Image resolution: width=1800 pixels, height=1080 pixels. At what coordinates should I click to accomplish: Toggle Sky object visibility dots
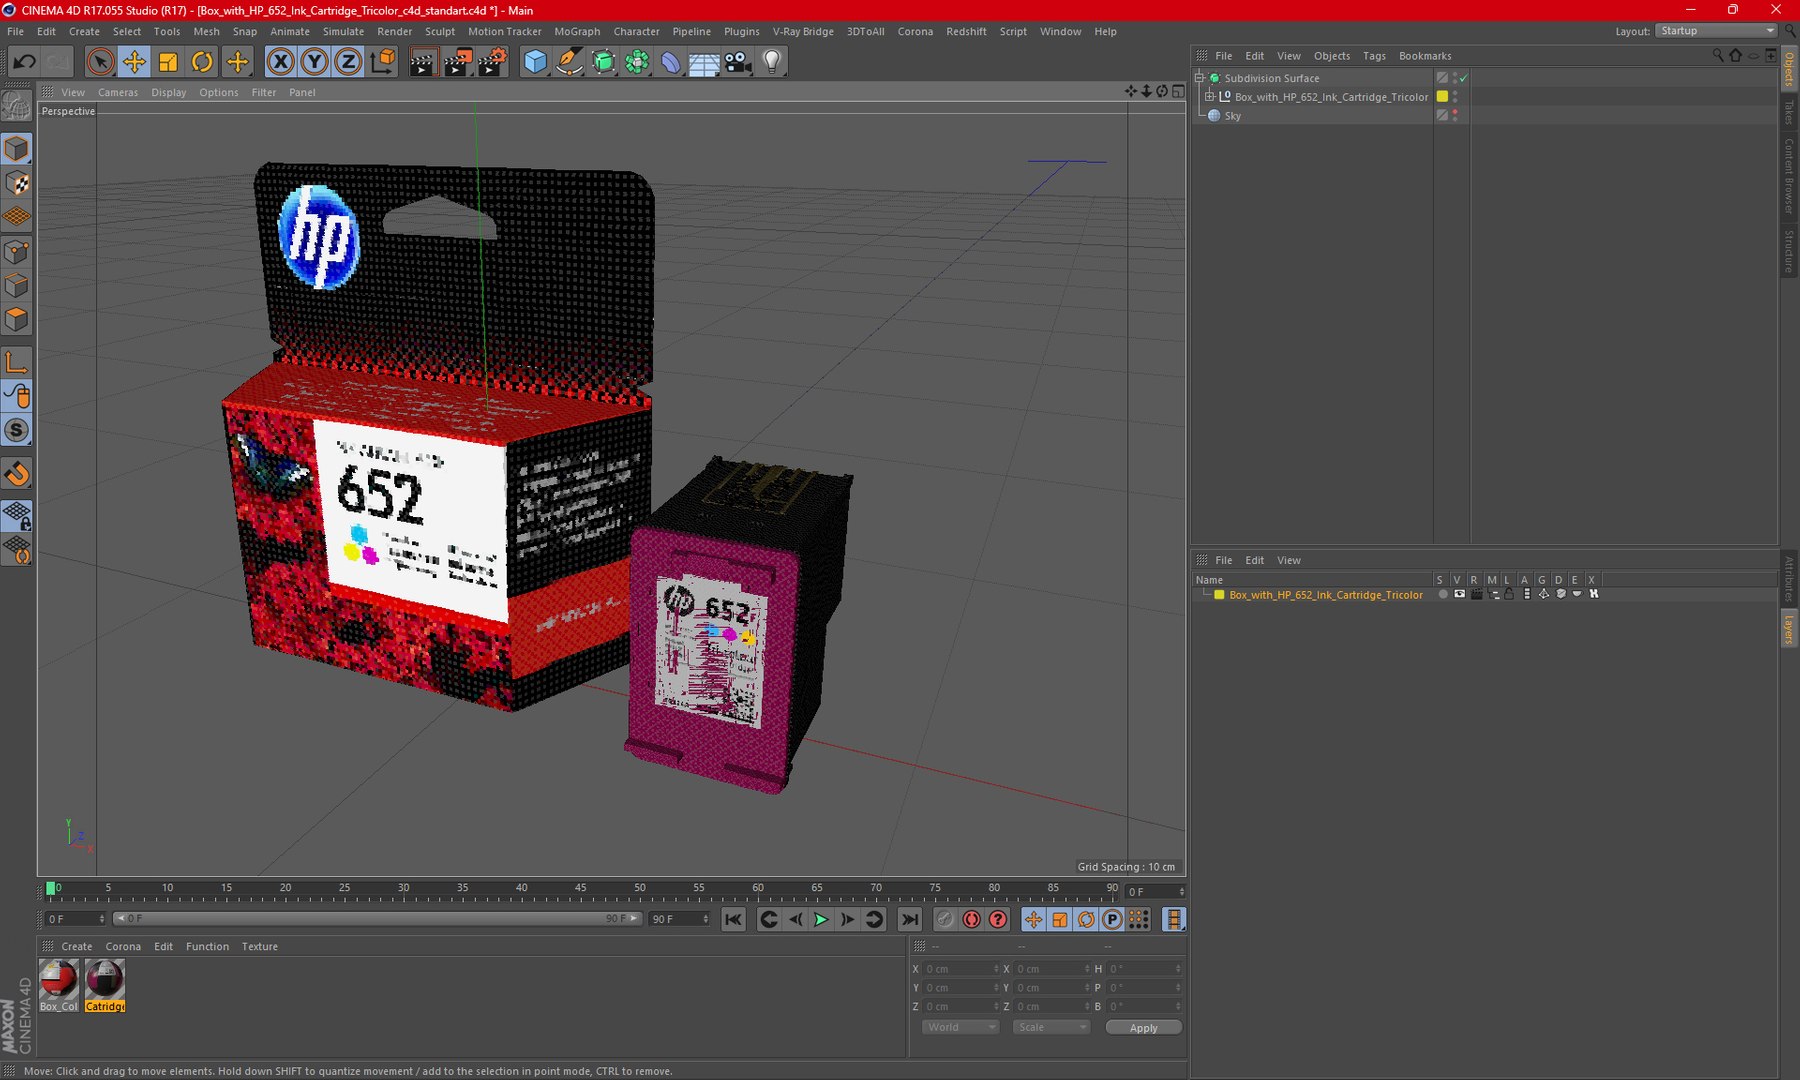point(1455,115)
